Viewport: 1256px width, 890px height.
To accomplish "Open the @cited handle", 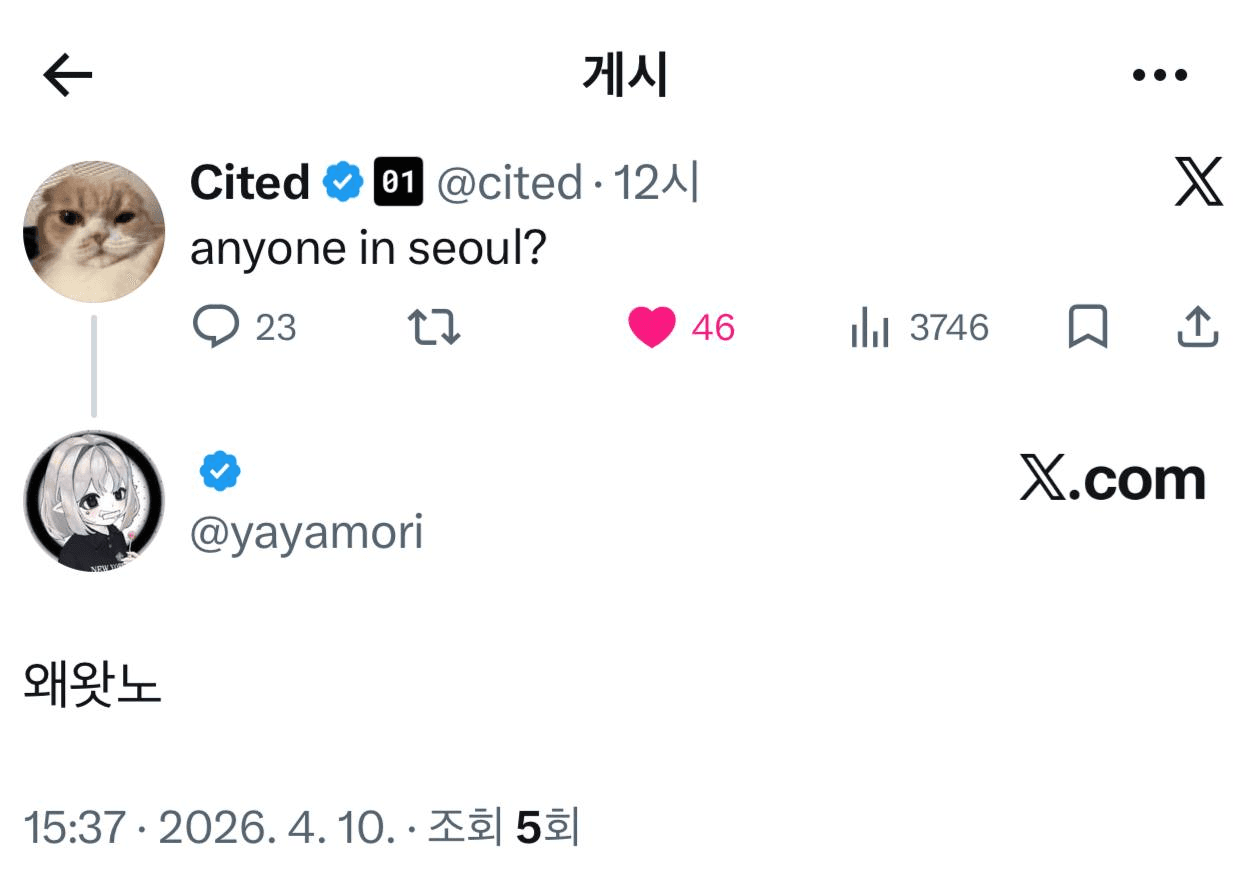I will [509, 183].
